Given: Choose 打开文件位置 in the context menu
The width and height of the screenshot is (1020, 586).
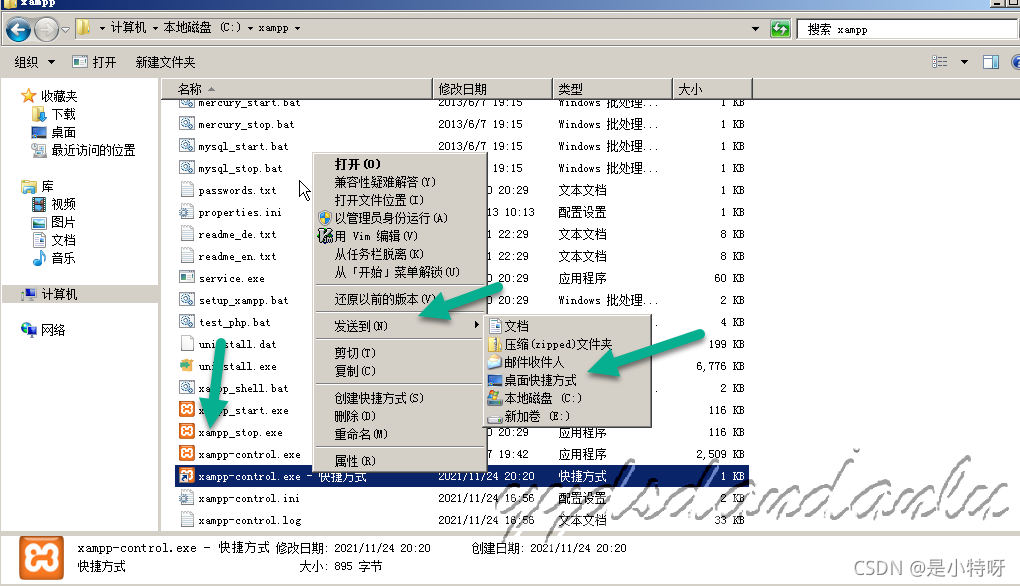Looking at the screenshot, I should pyautogui.click(x=399, y=200).
